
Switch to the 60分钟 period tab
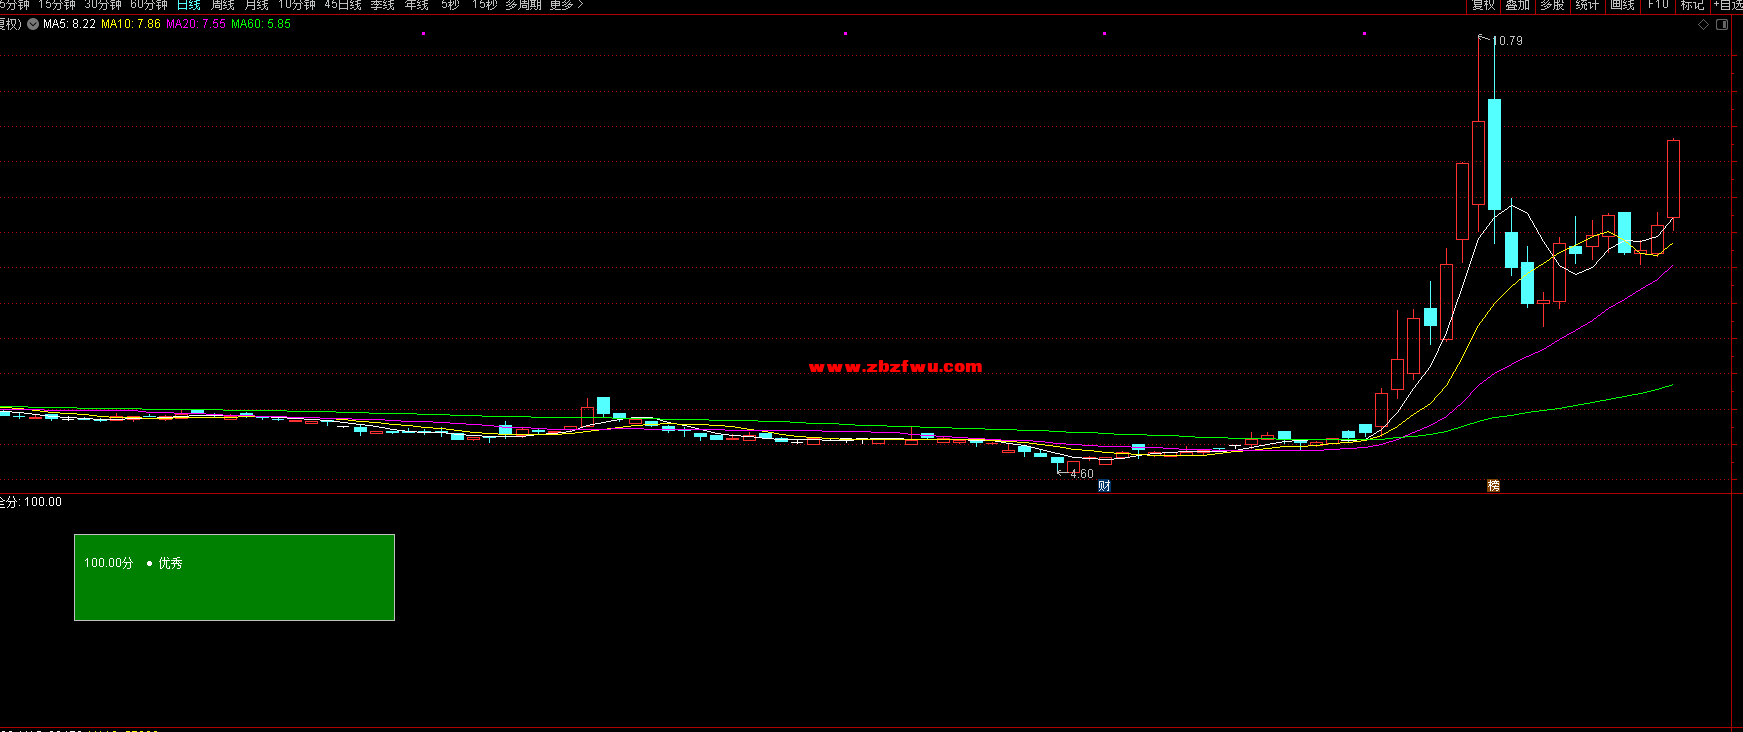pyautogui.click(x=149, y=5)
